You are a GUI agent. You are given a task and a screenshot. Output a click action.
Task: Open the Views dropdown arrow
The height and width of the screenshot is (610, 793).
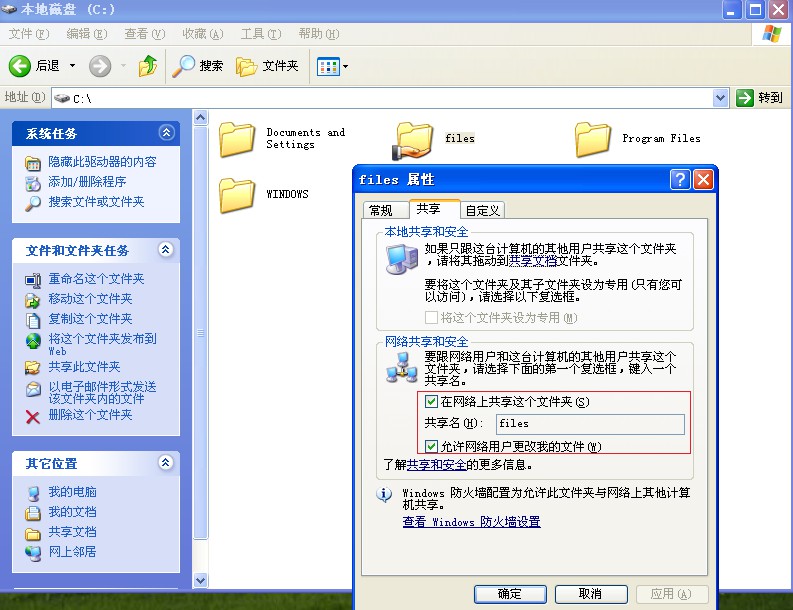click(x=345, y=66)
